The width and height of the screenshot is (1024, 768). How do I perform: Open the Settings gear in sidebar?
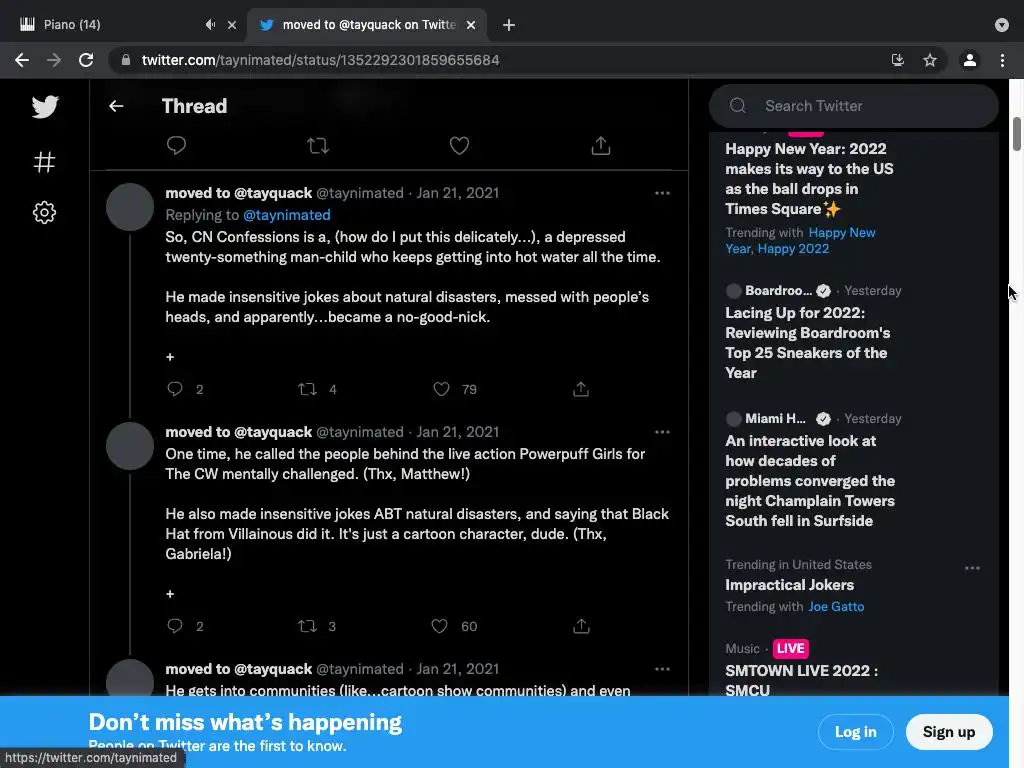pyautogui.click(x=44, y=212)
